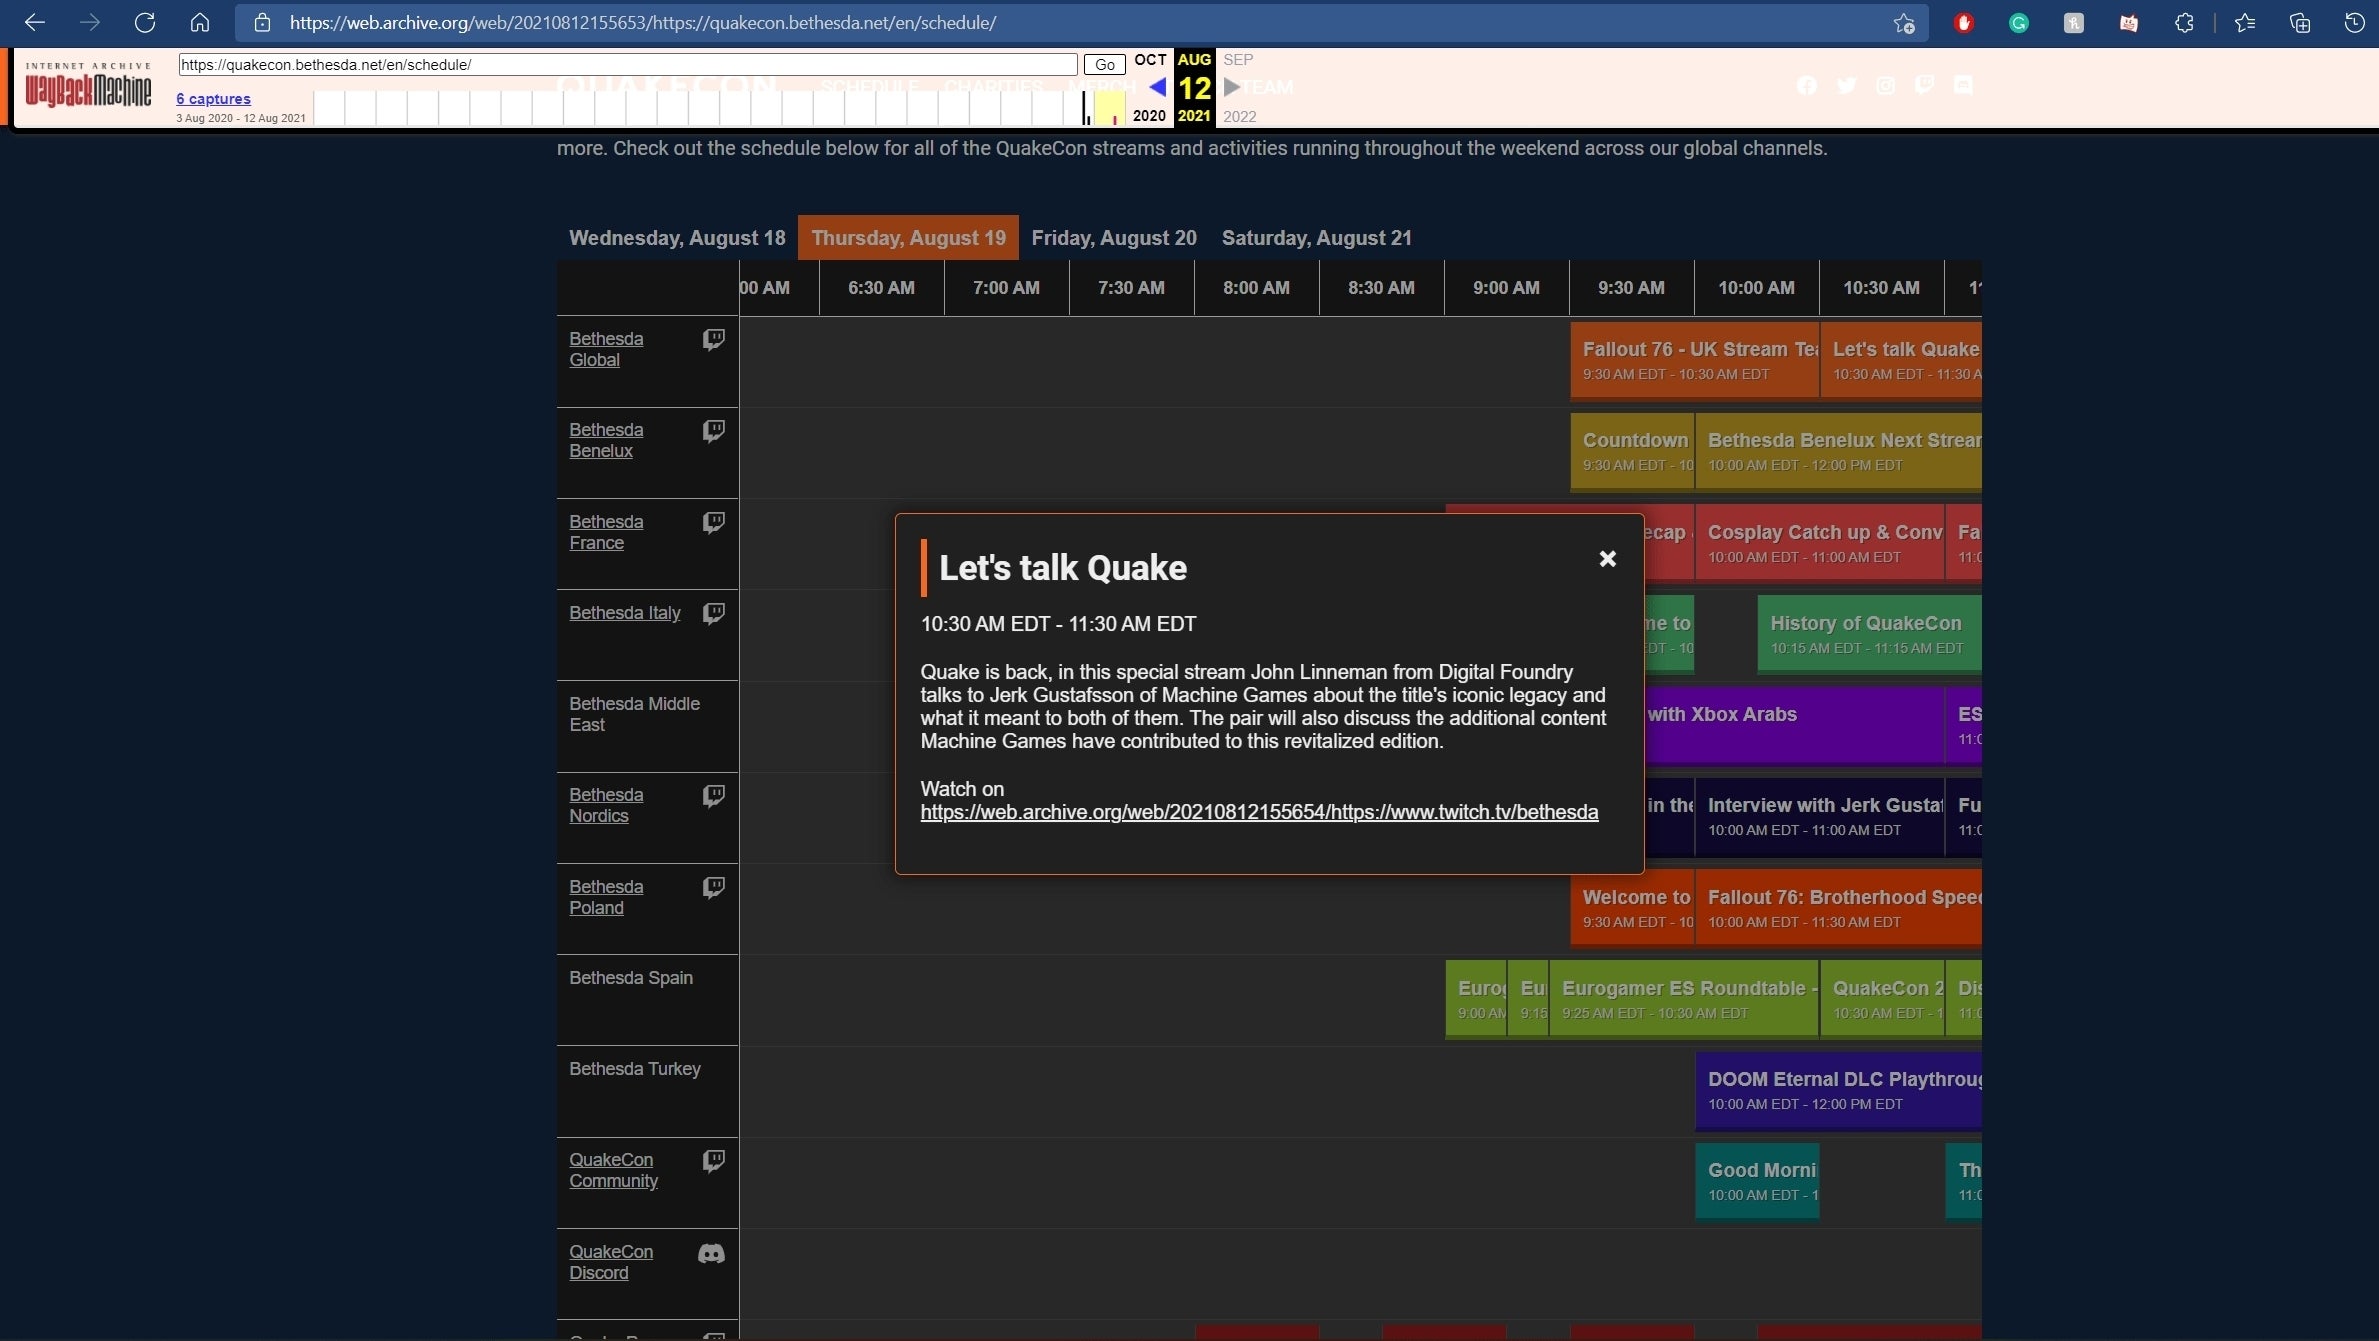Switch to Wednesday, August 18 tab
The image size is (2379, 1341).
677,238
